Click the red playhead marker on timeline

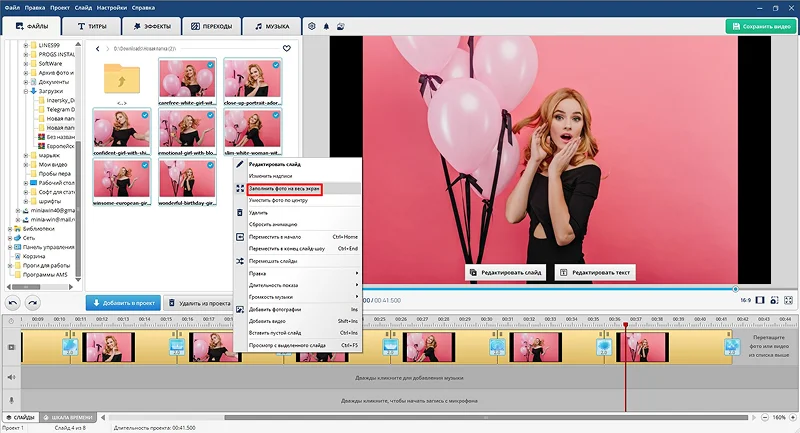pos(626,324)
